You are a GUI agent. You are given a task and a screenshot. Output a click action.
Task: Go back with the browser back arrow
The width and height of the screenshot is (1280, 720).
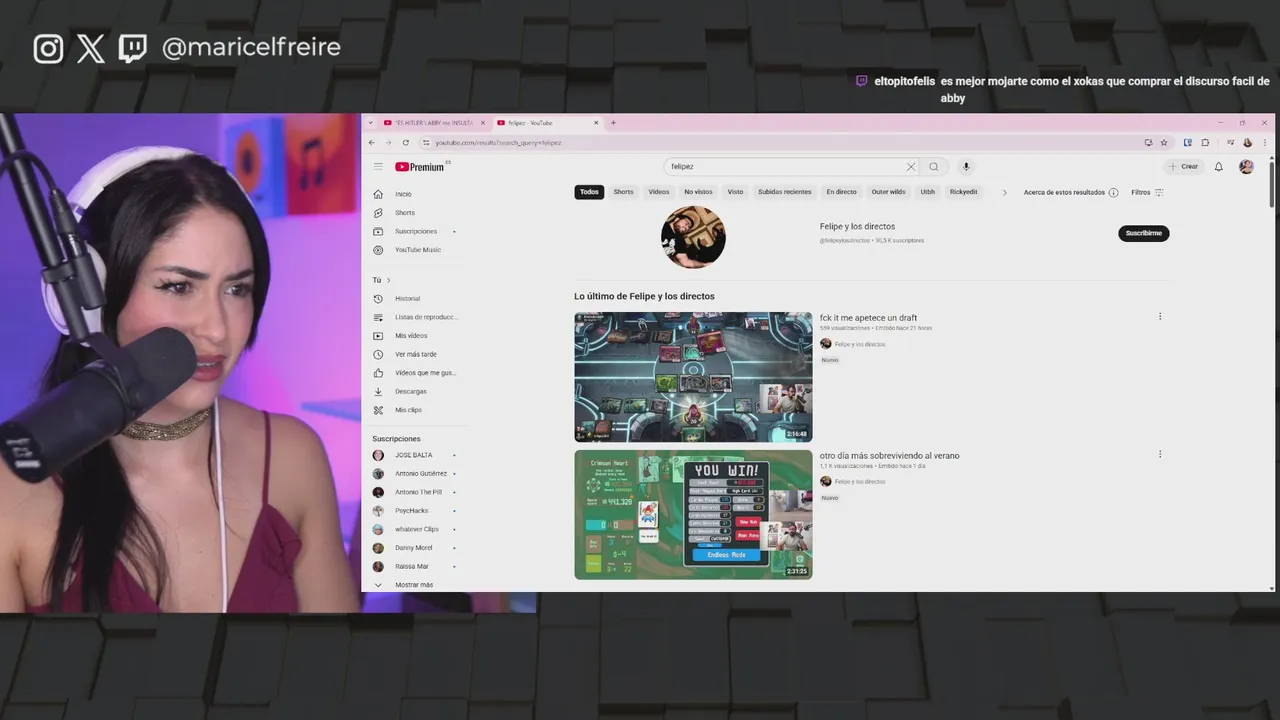tap(372, 143)
